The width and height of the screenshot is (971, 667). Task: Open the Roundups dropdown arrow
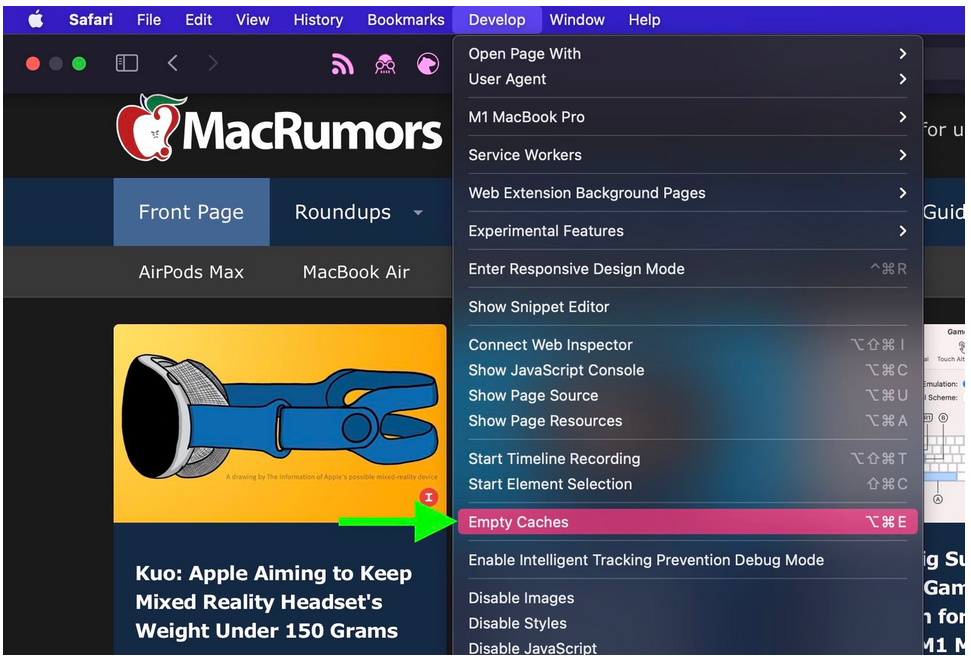click(x=418, y=212)
